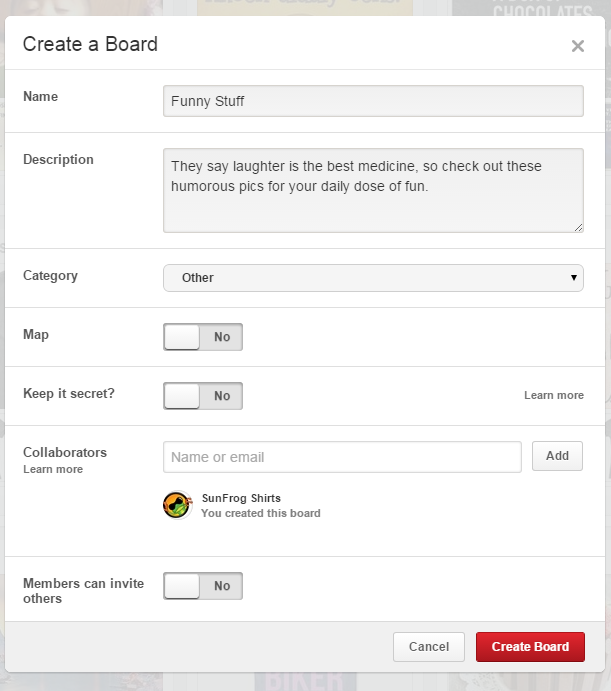This screenshot has width=611, height=691.
Task: Click the SunFrog Shirts avatar icon
Action: point(177,505)
